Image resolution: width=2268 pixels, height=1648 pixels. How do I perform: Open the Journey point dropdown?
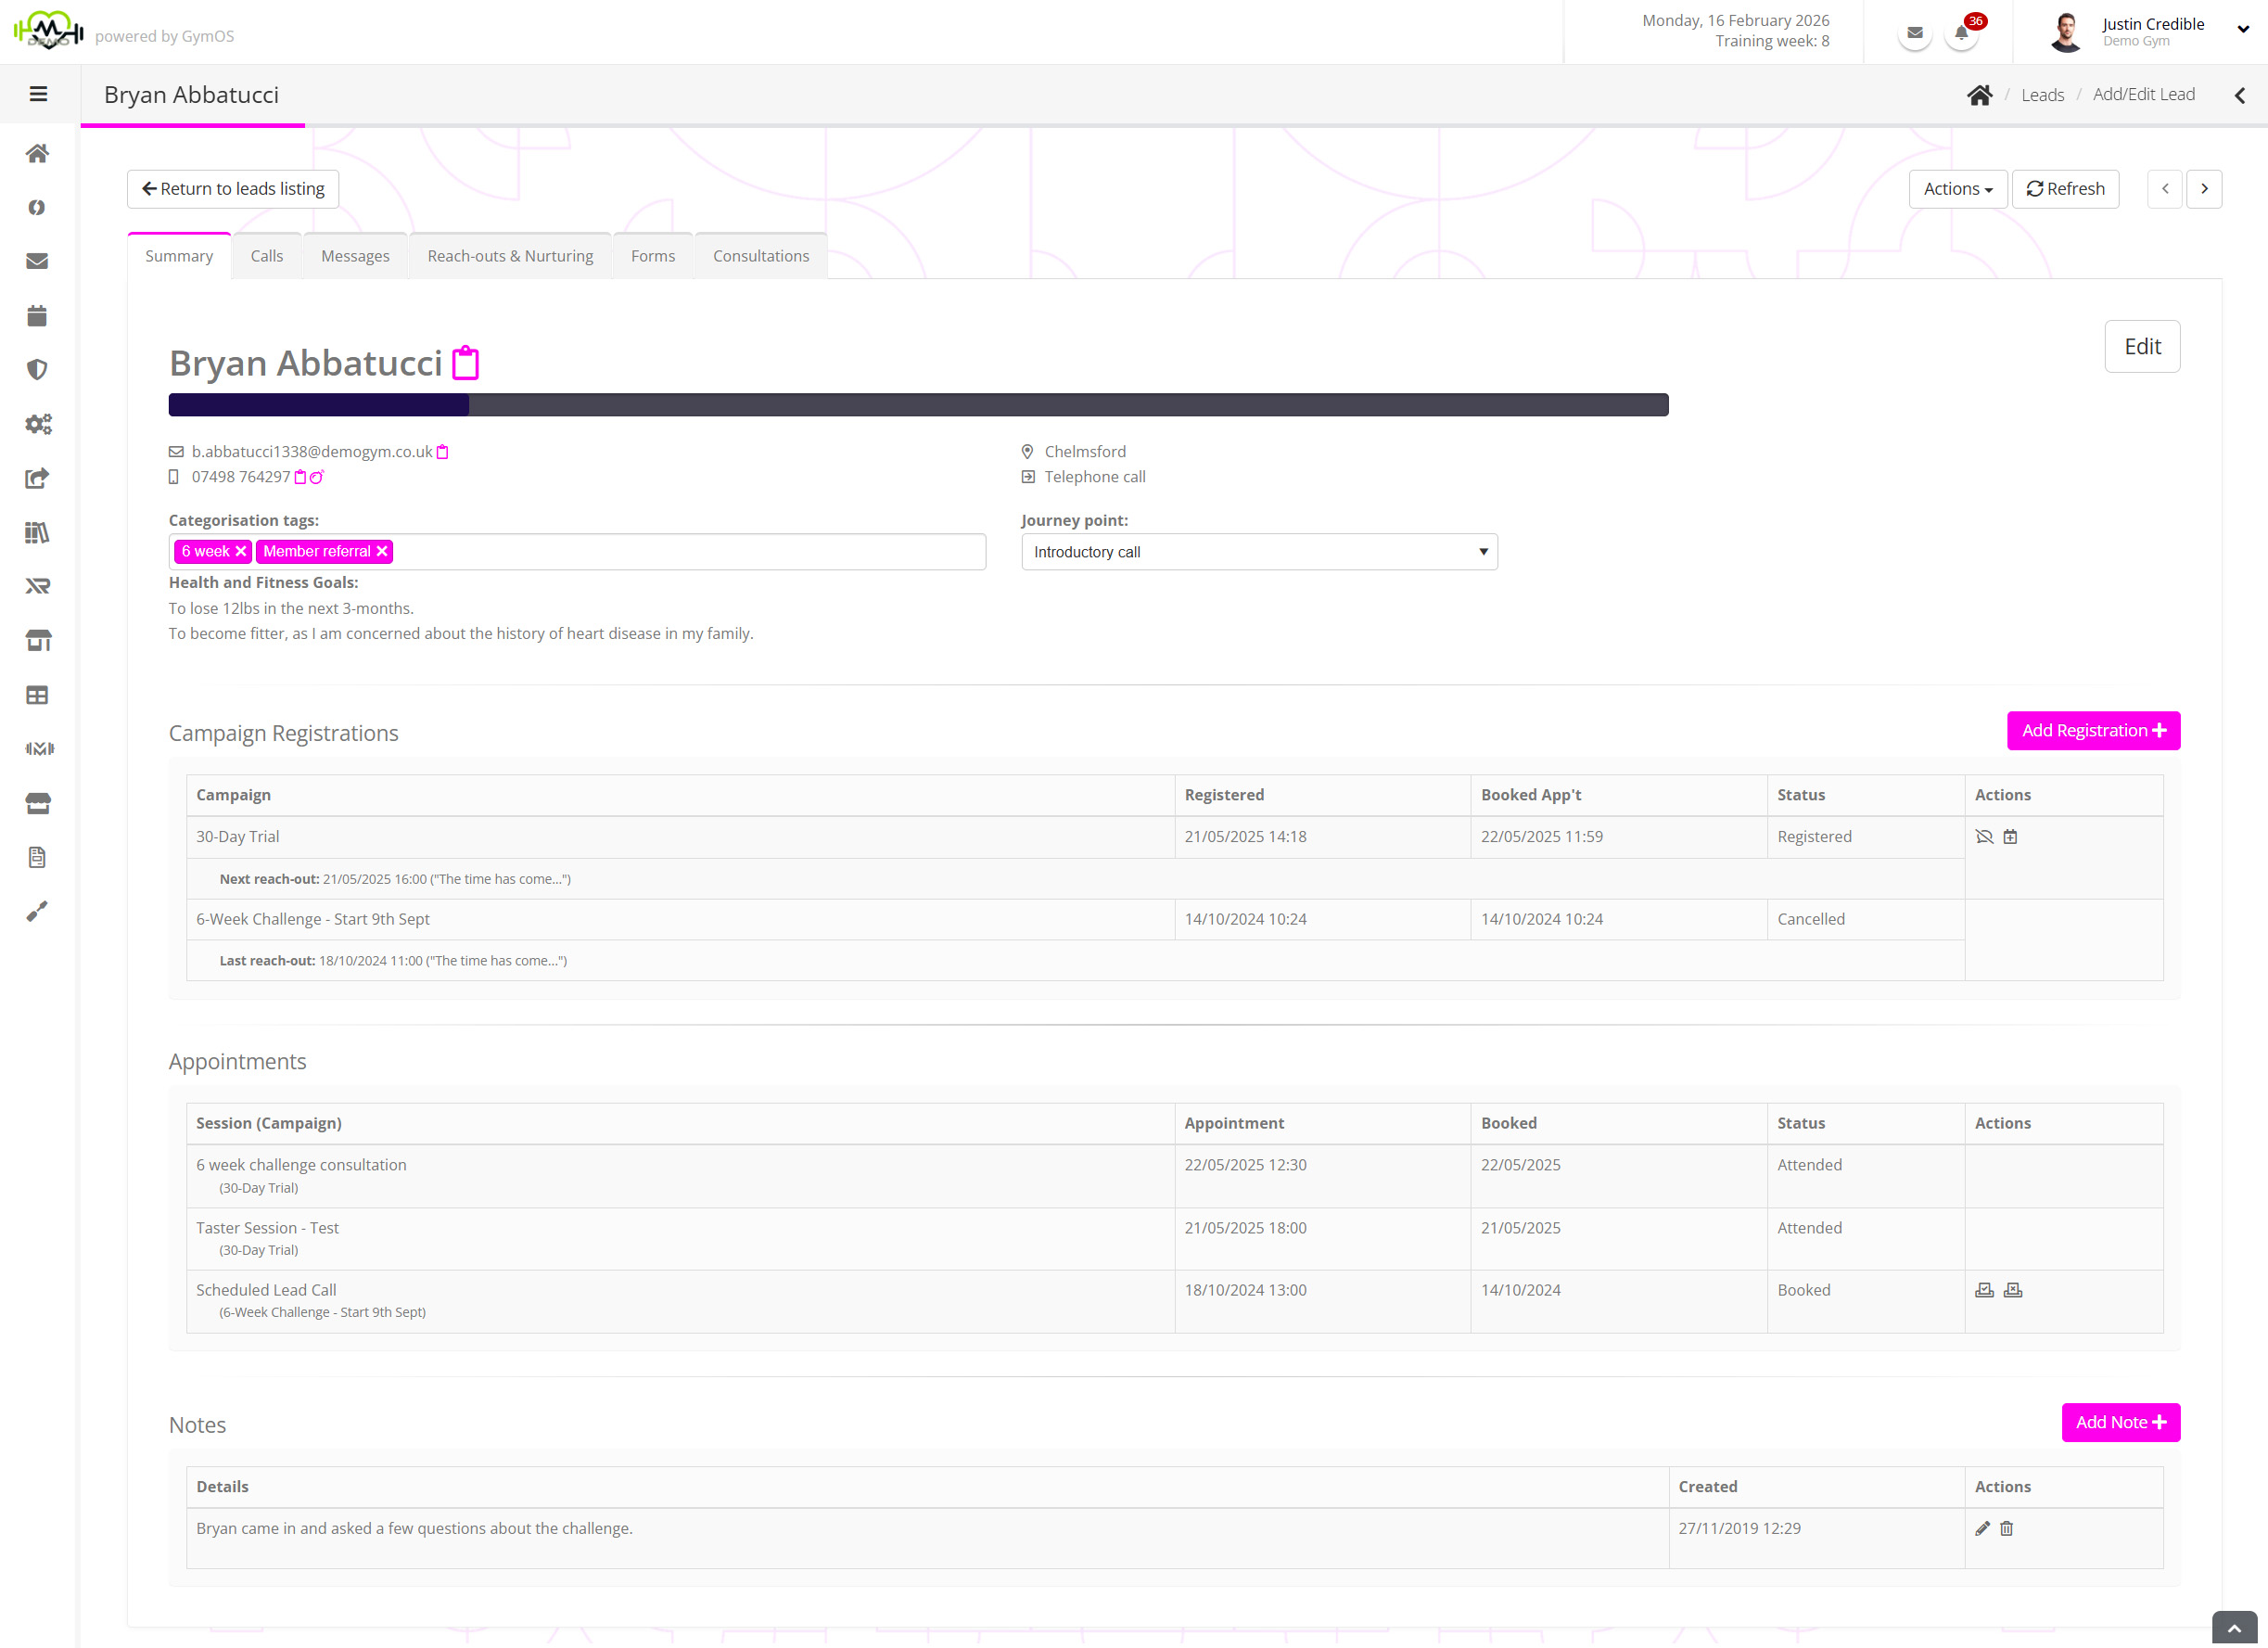point(1259,552)
